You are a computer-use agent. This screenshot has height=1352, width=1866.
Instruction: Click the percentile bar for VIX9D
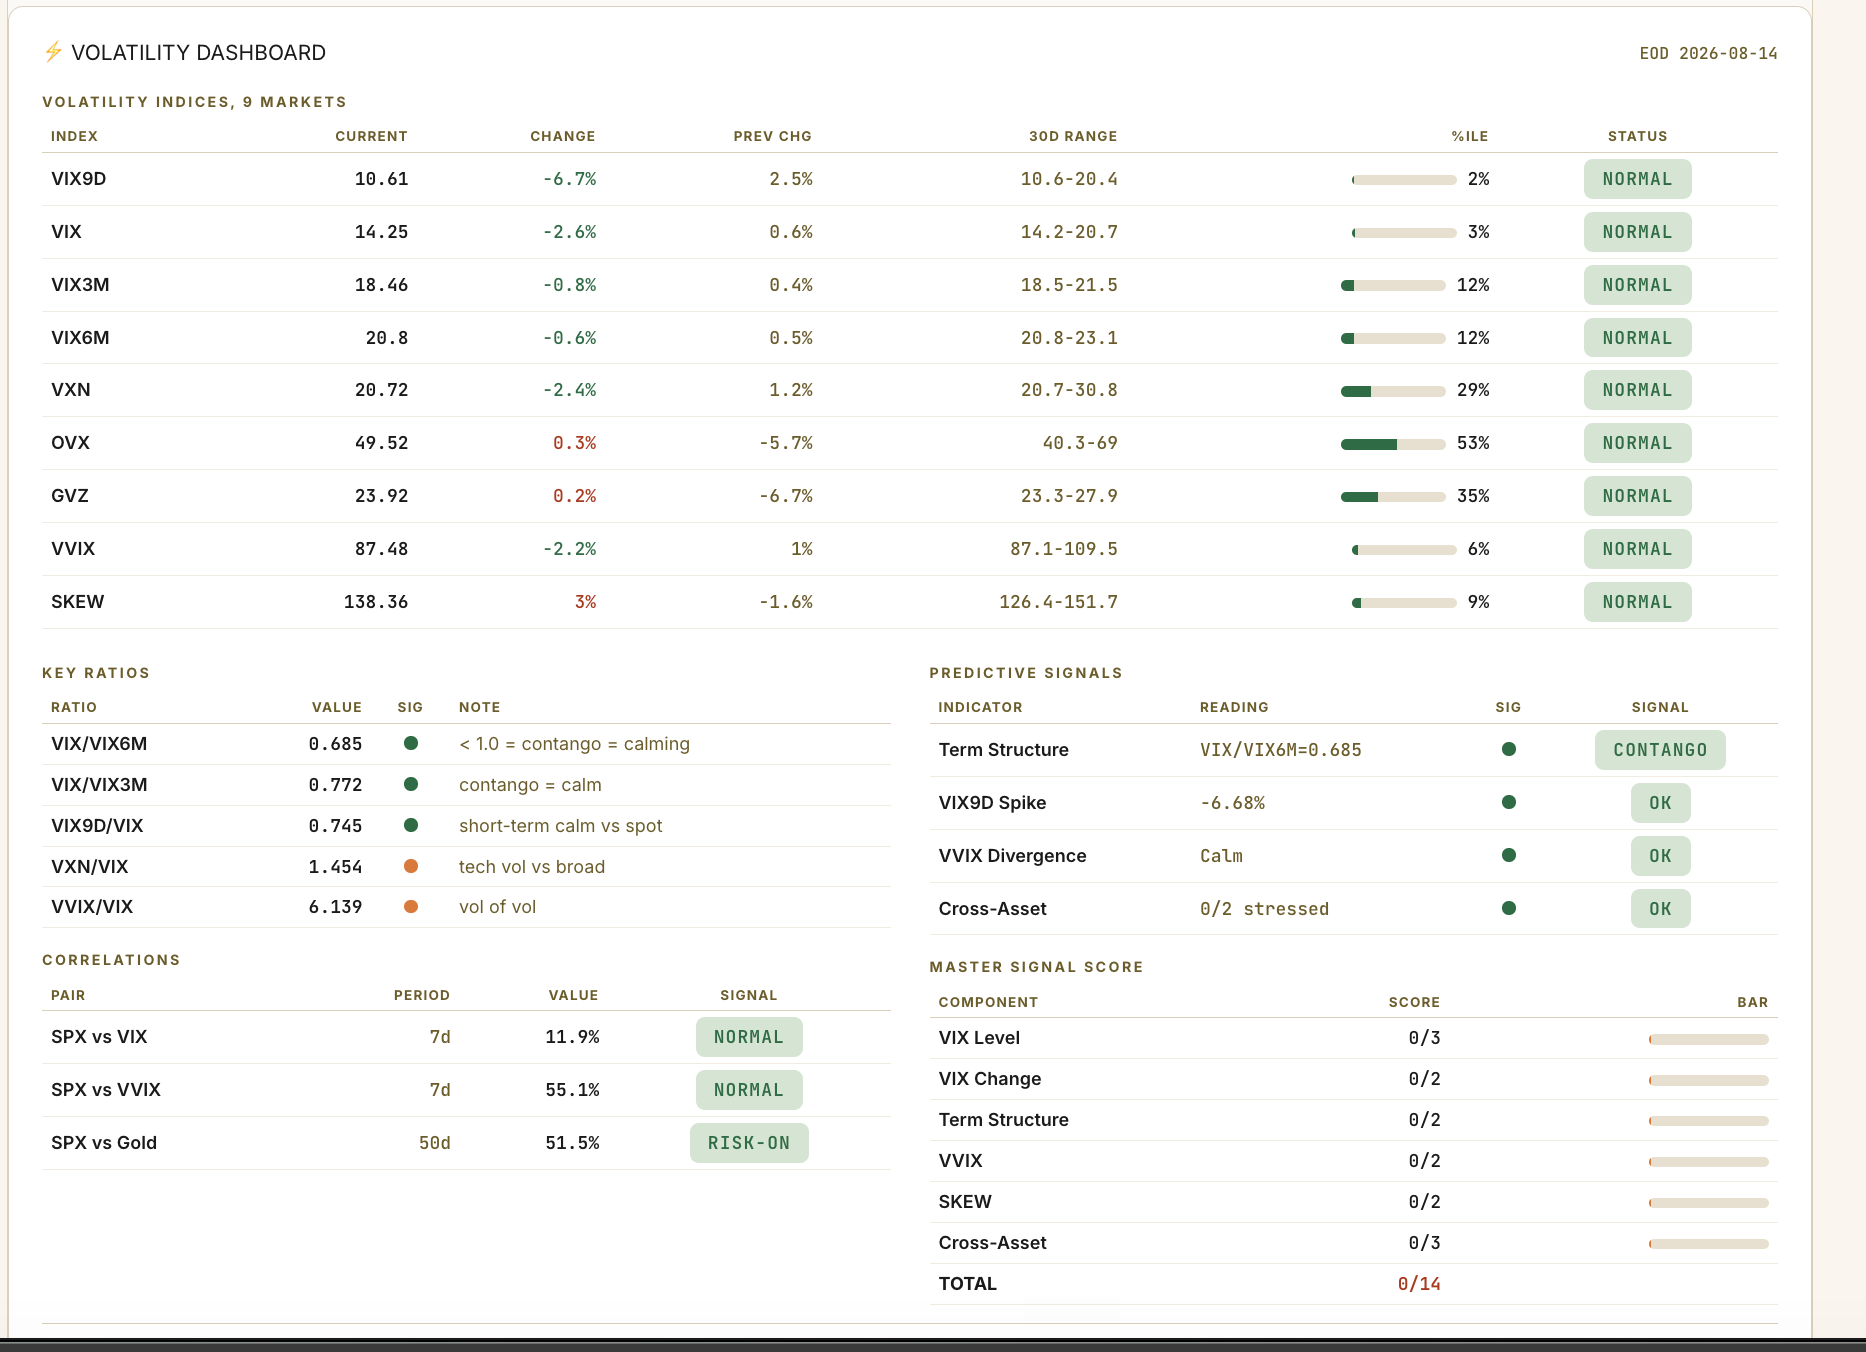(x=1404, y=180)
